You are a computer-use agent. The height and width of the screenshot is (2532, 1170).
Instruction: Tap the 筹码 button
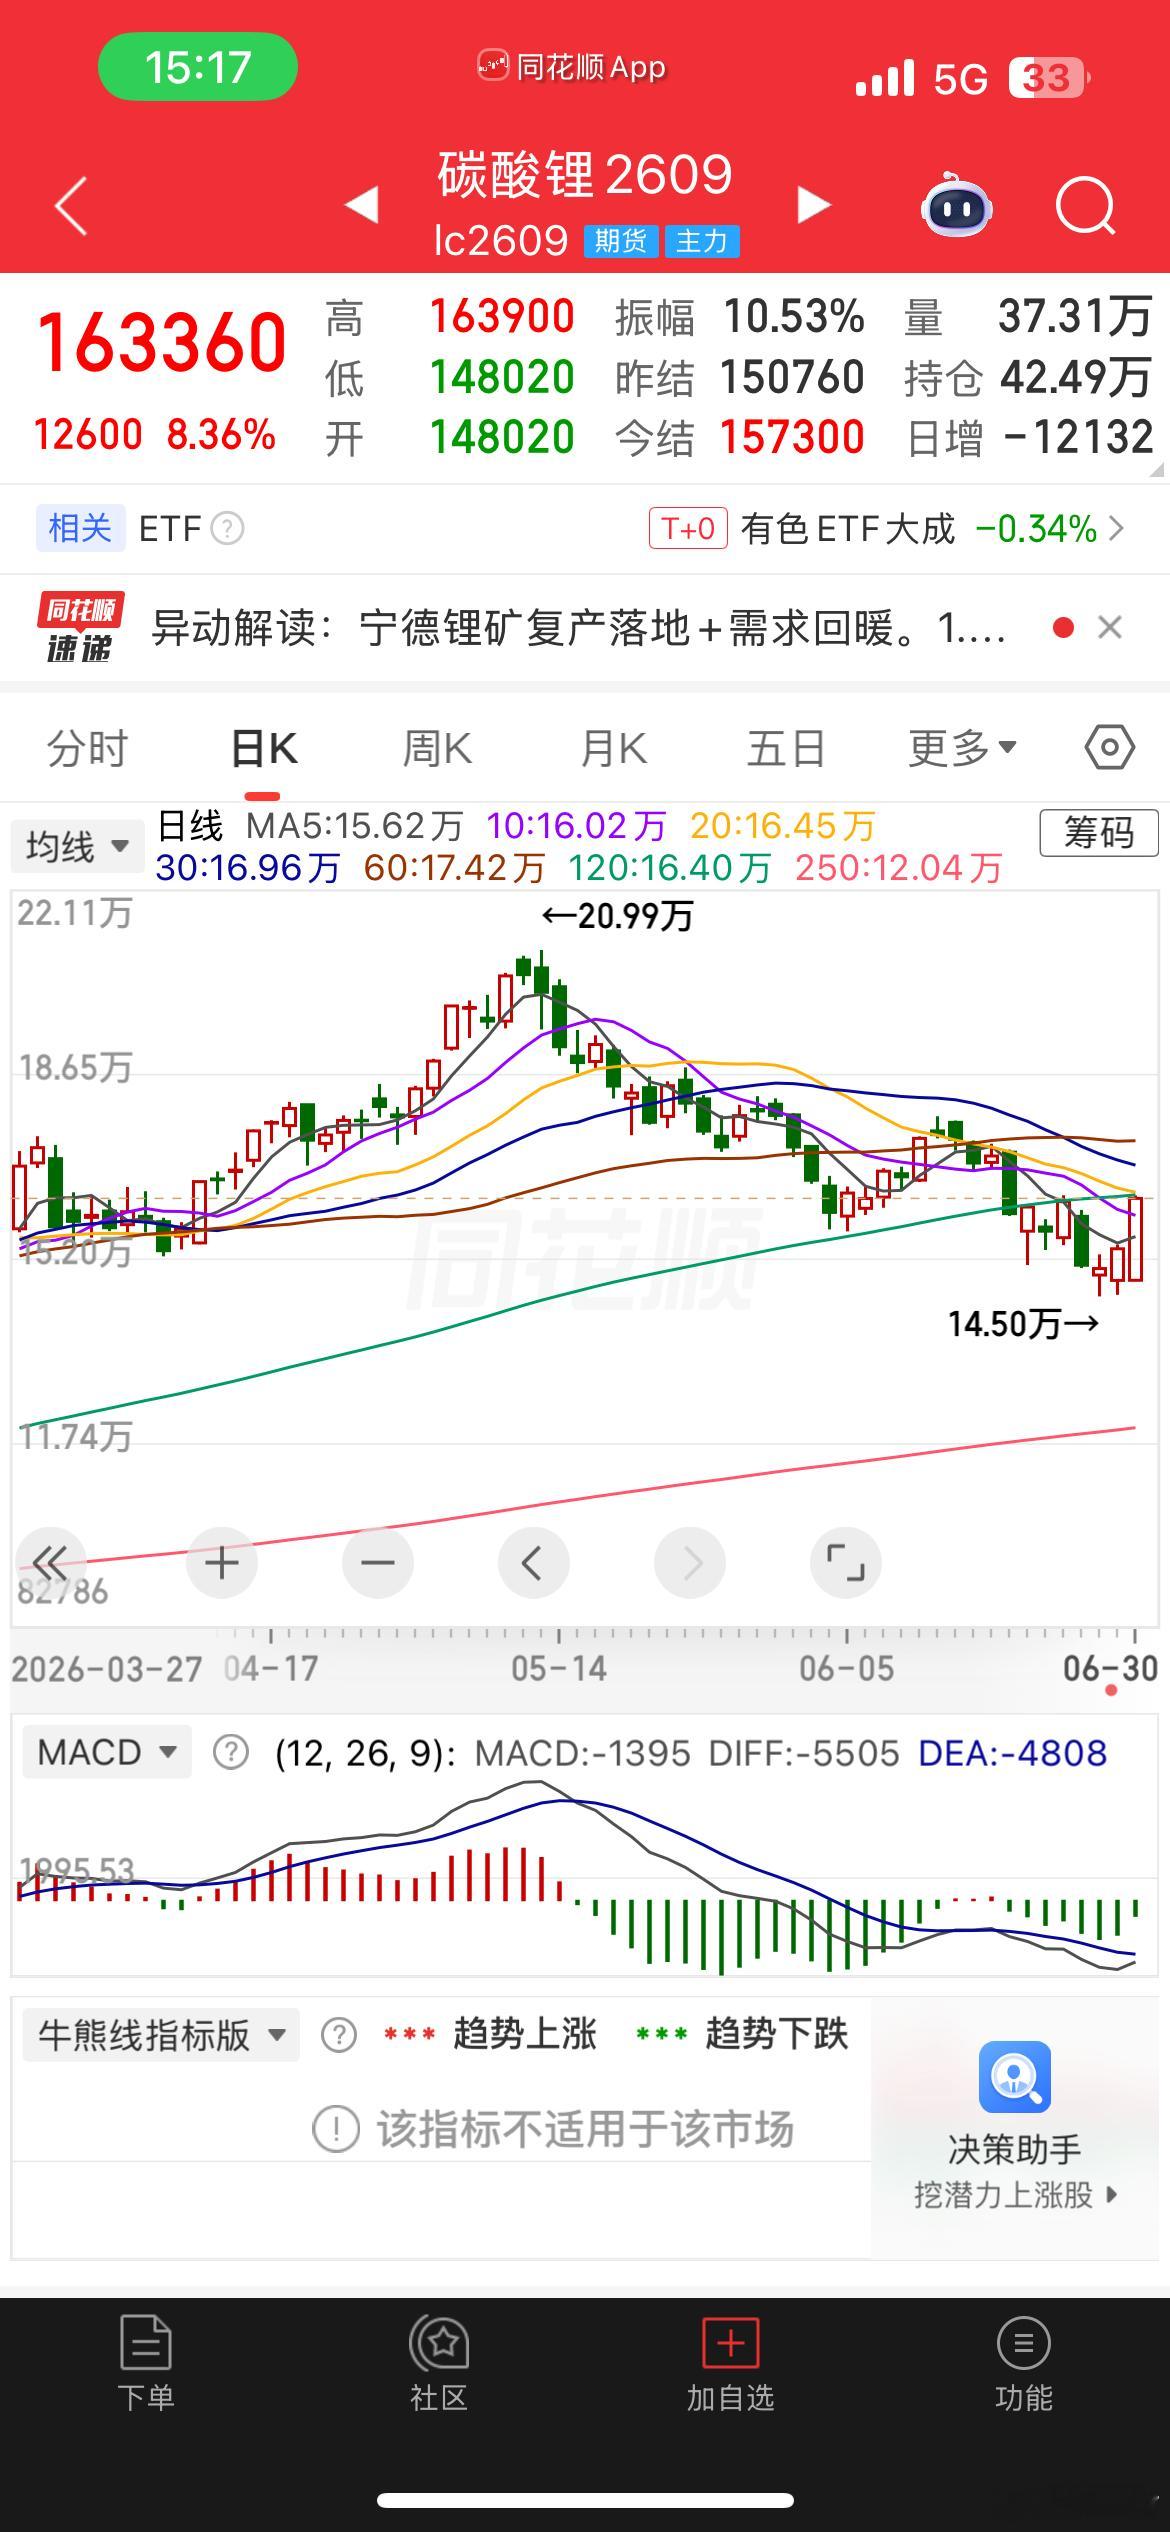coord(1099,832)
